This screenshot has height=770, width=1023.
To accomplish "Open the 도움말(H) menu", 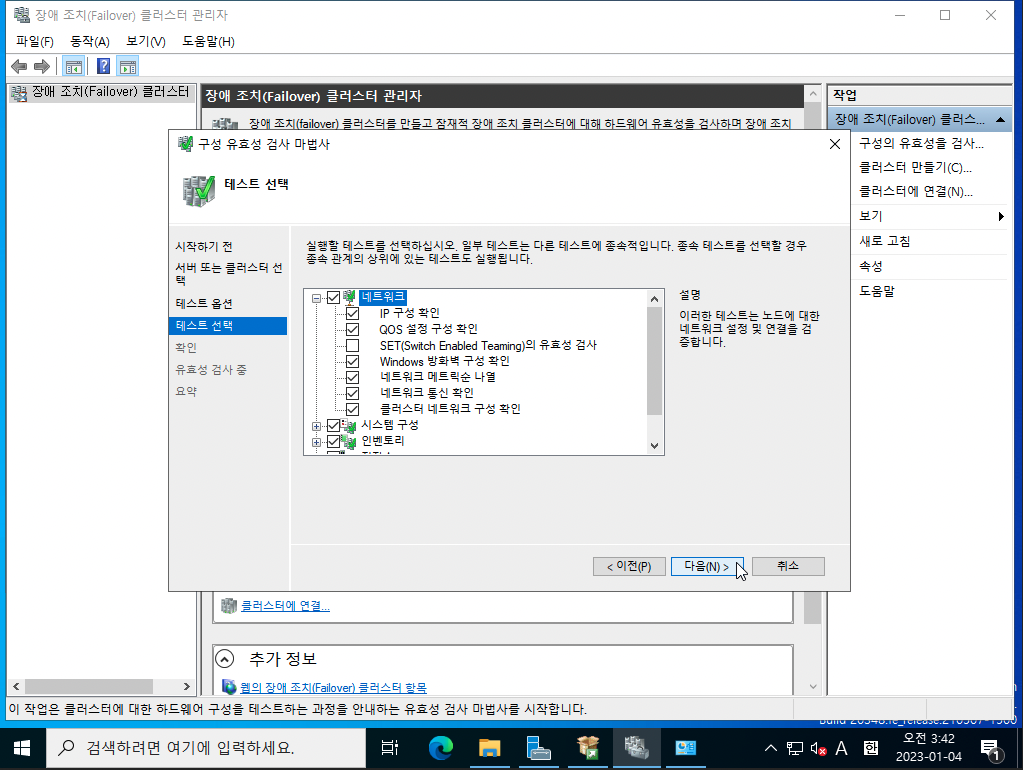I will 208,42.
